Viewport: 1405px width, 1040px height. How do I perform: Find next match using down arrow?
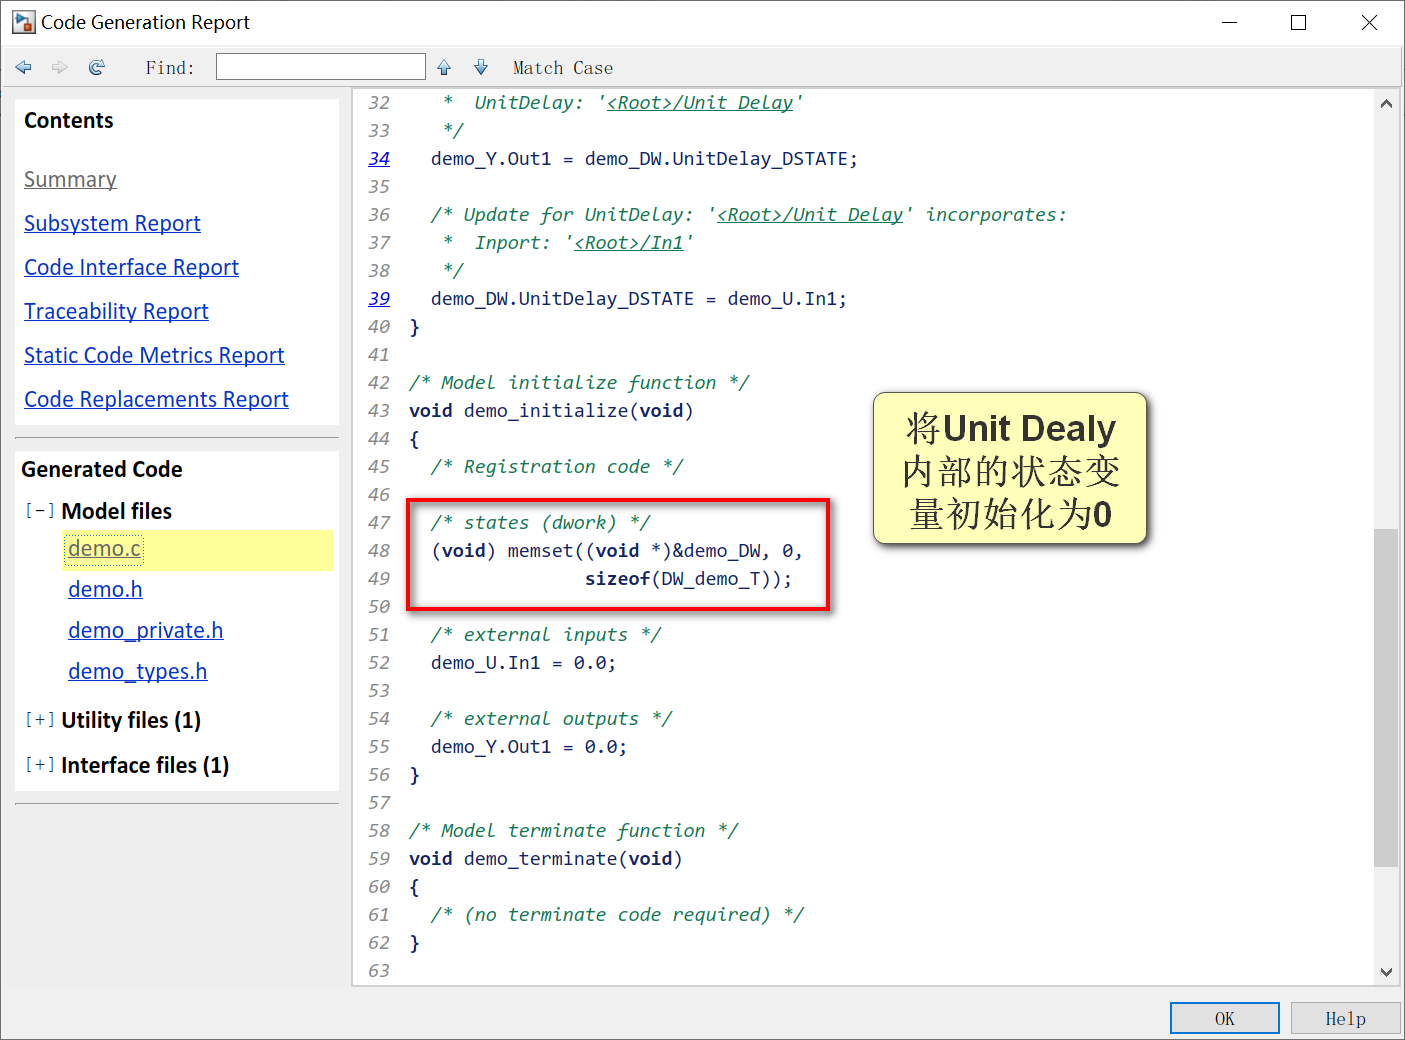(x=480, y=67)
